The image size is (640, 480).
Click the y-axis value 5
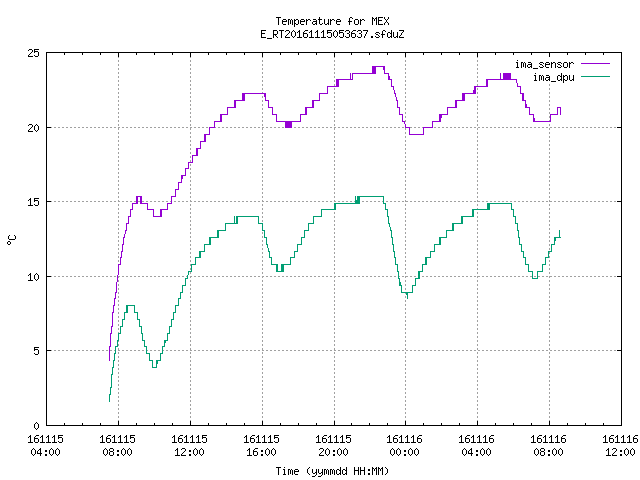[x=37, y=351]
